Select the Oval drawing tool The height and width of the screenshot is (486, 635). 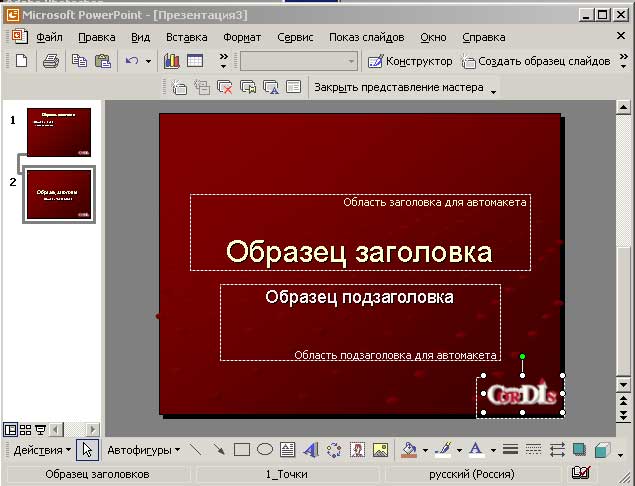pyautogui.click(x=265, y=450)
